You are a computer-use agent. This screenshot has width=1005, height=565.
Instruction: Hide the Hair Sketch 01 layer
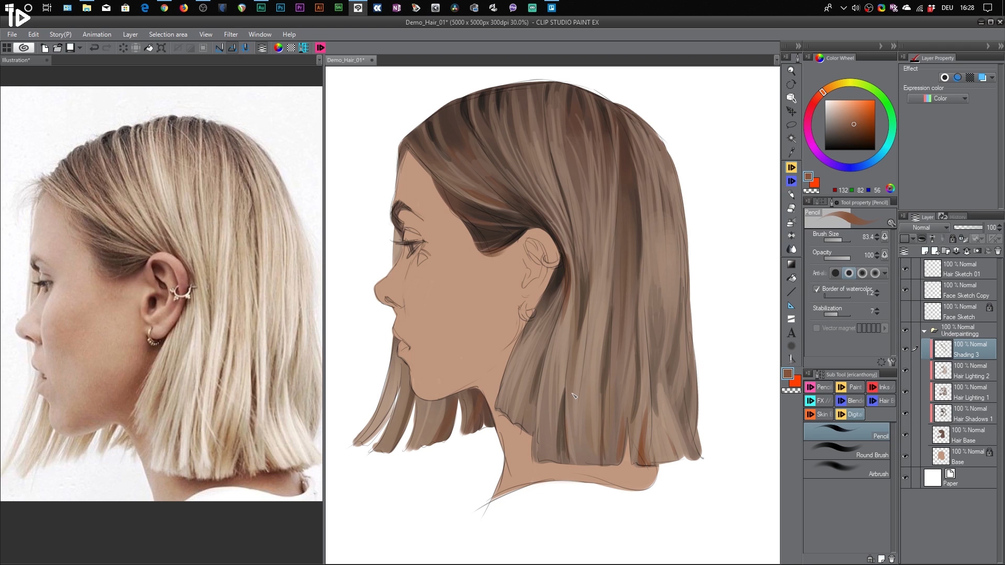click(x=905, y=269)
